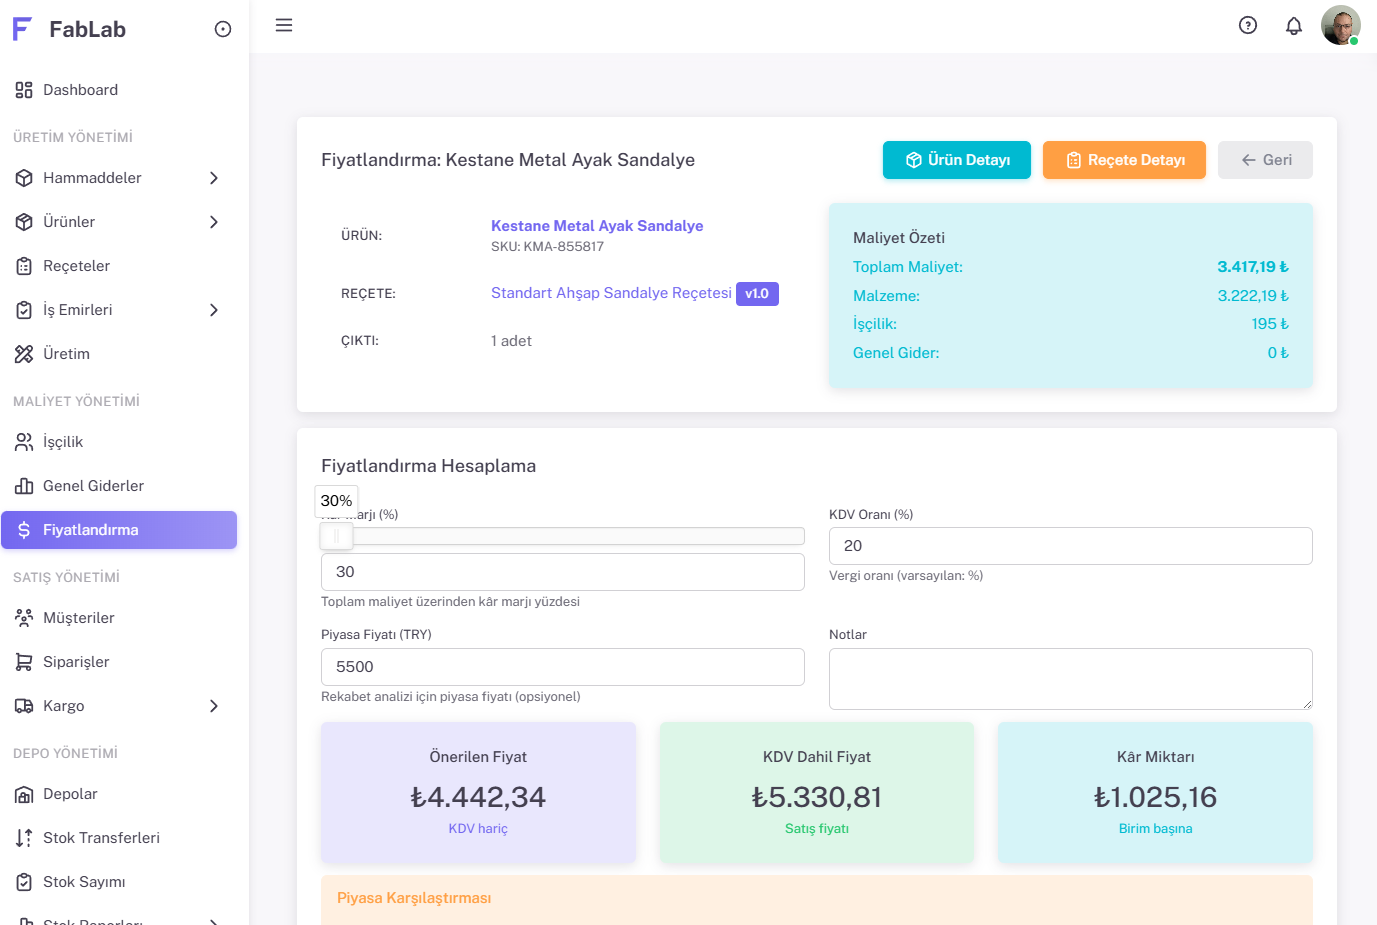Viewport: 1377px width, 925px height.
Task: Click the Genel Giderler chart icon
Action: tap(24, 486)
